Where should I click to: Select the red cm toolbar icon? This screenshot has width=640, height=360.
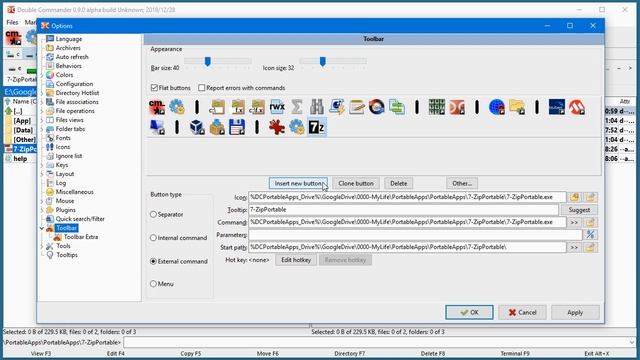tap(157, 107)
